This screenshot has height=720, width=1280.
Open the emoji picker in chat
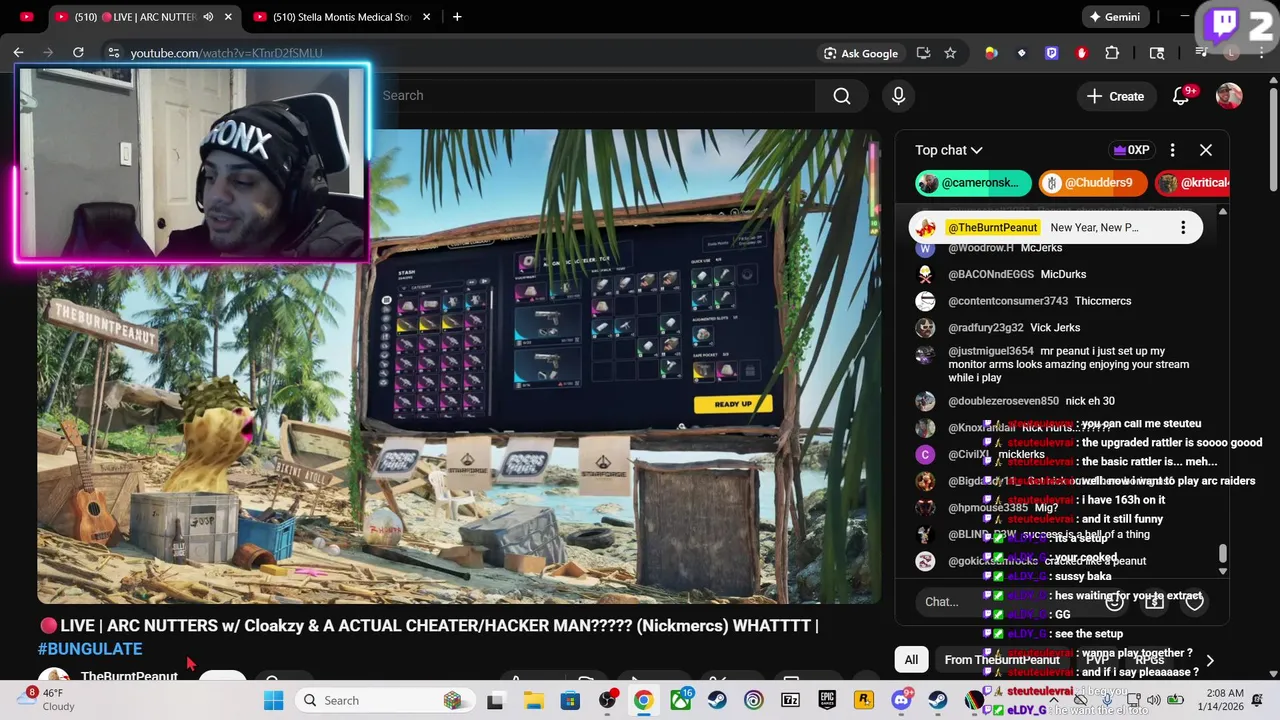click(x=1115, y=601)
